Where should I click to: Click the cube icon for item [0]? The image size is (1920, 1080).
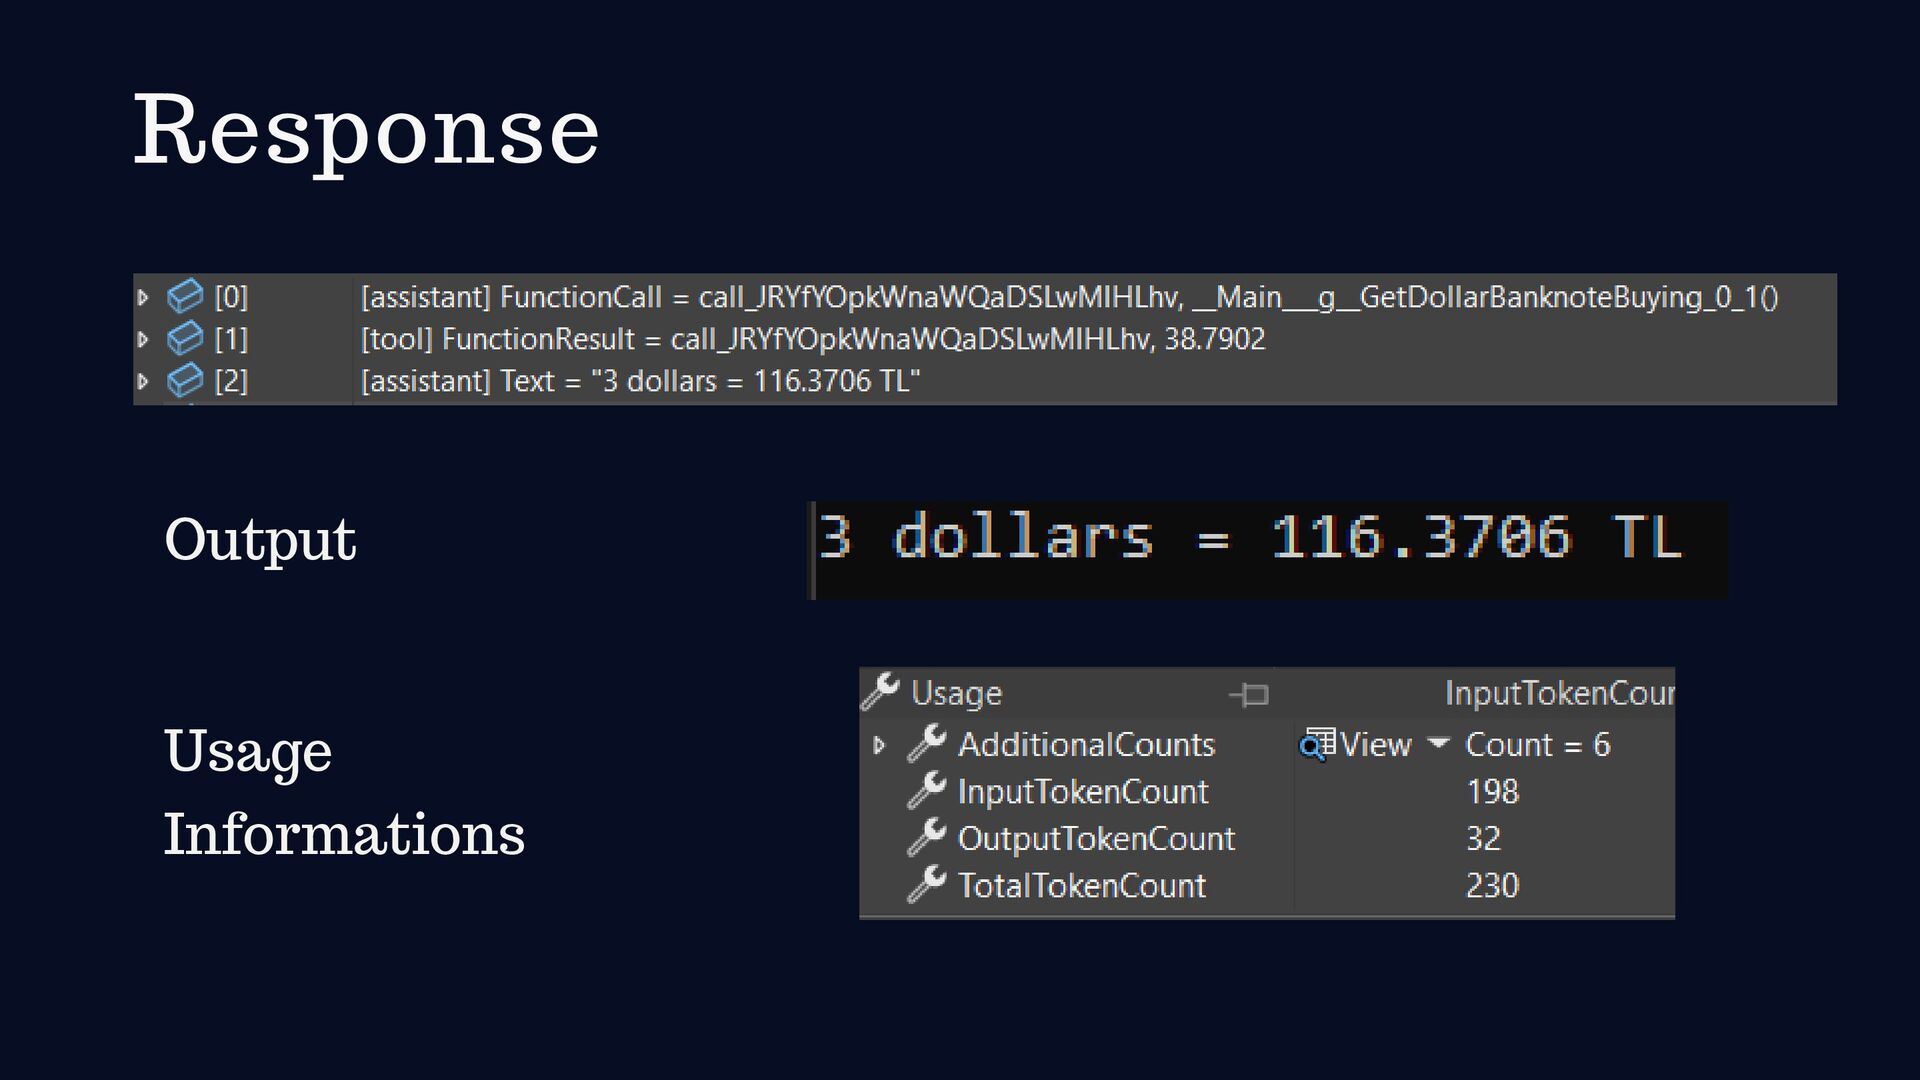click(185, 296)
